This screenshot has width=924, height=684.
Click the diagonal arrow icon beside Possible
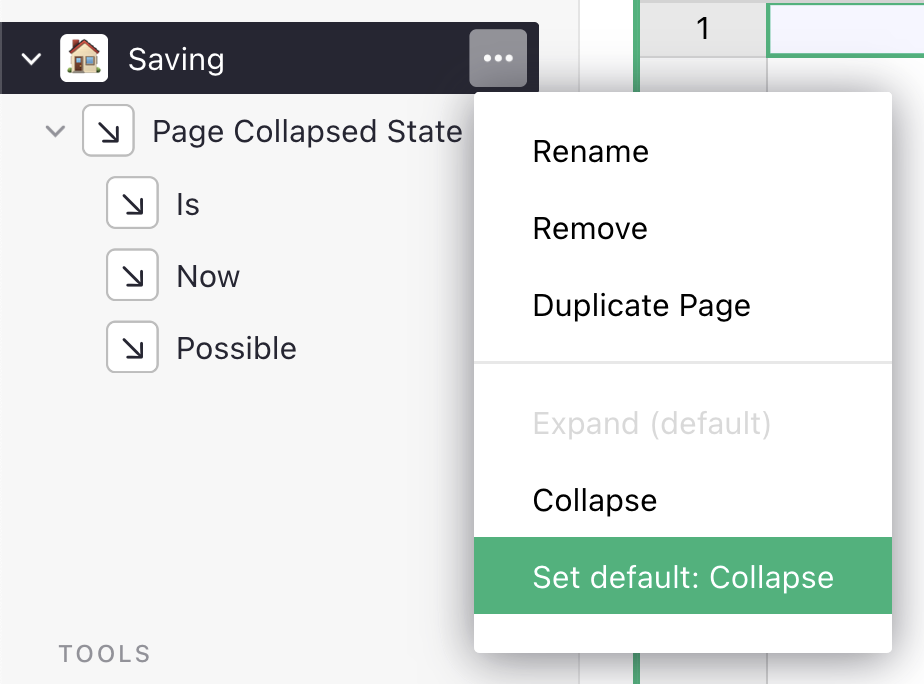tap(132, 348)
